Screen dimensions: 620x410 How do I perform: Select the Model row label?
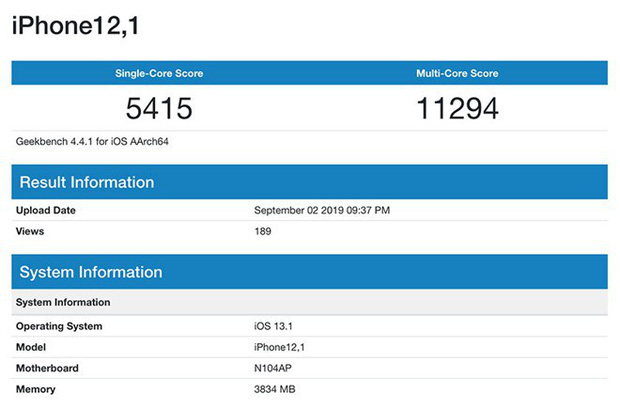32,347
